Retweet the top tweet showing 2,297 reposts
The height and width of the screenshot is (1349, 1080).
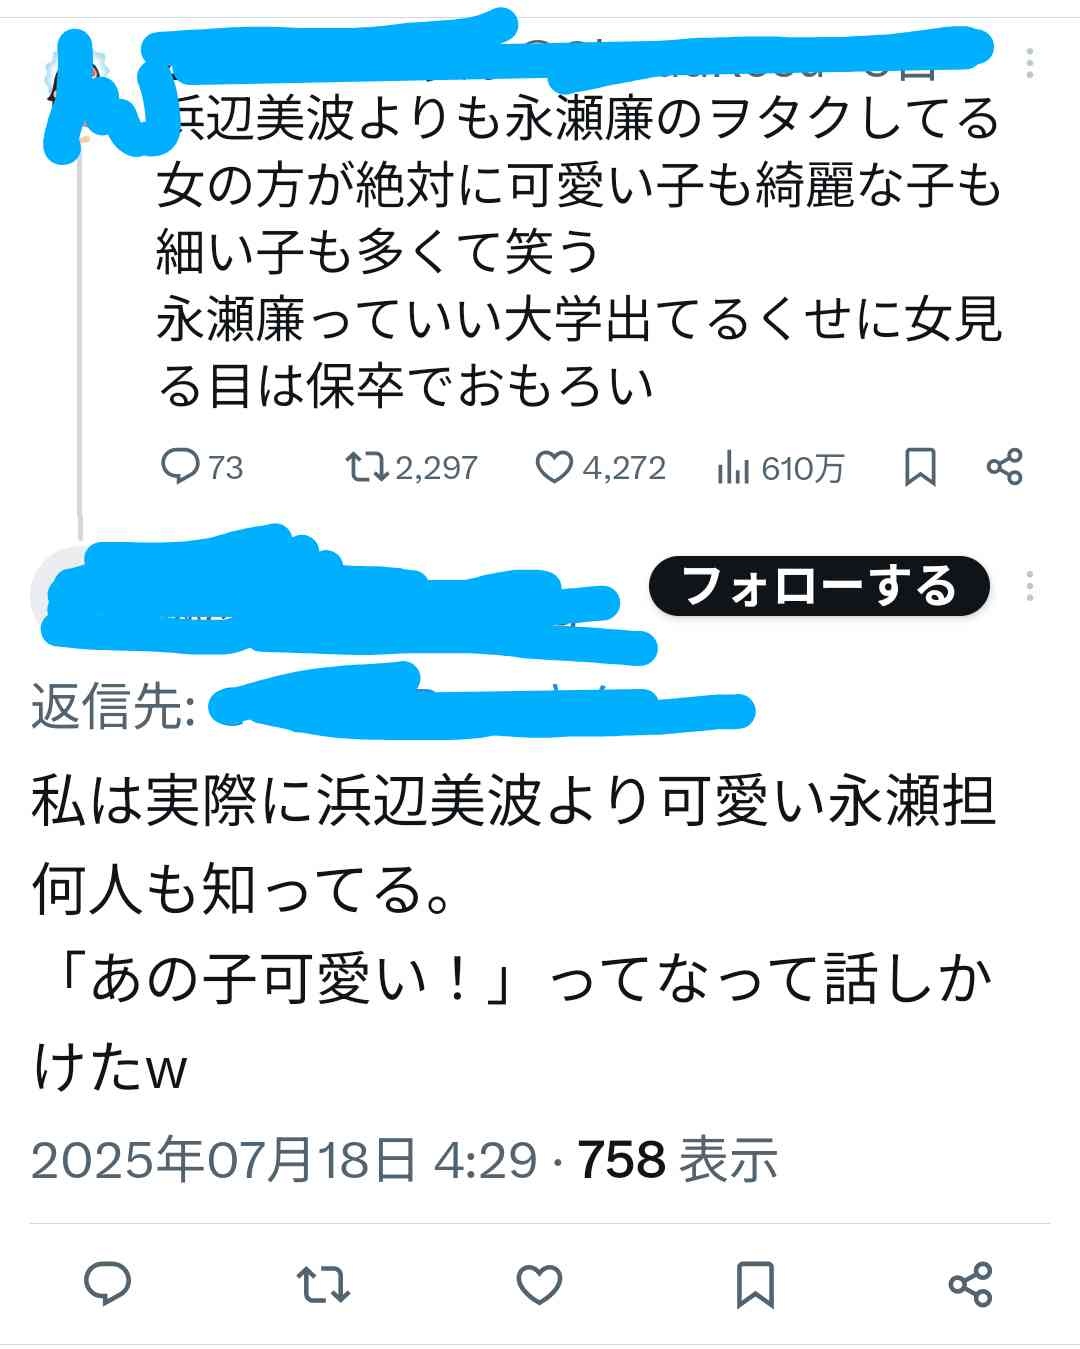point(411,467)
